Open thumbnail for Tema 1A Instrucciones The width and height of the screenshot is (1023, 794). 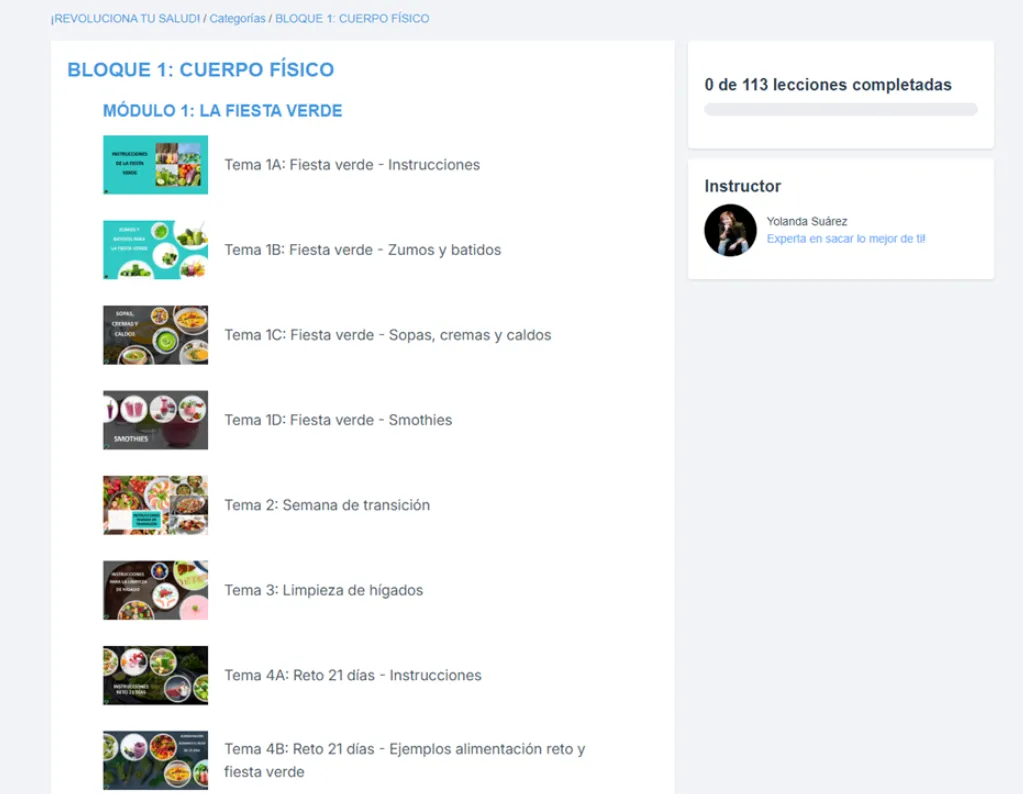pyautogui.click(x=155, y=164)
